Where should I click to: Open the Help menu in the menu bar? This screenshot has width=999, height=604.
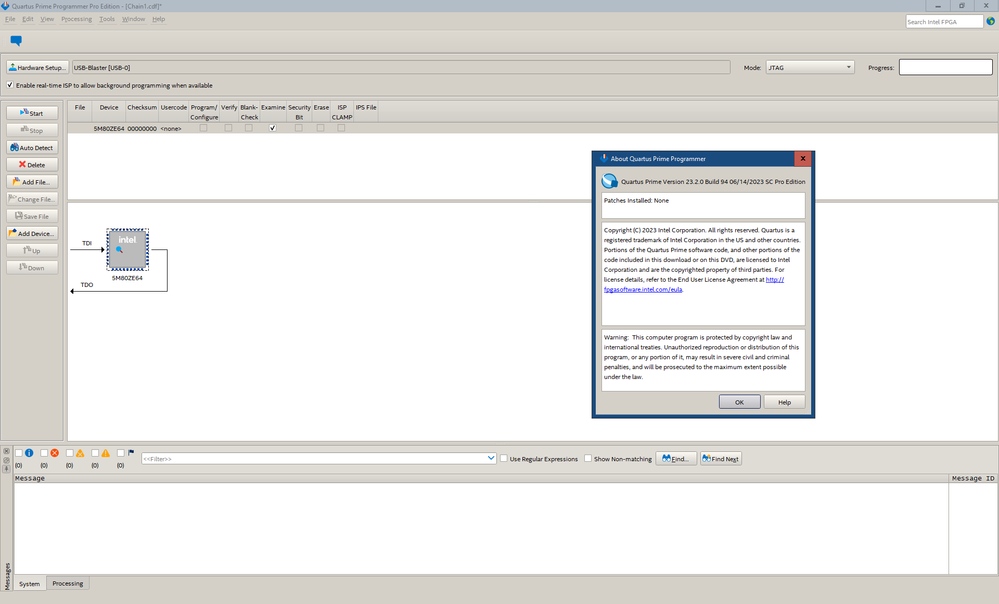pos(159,19)
